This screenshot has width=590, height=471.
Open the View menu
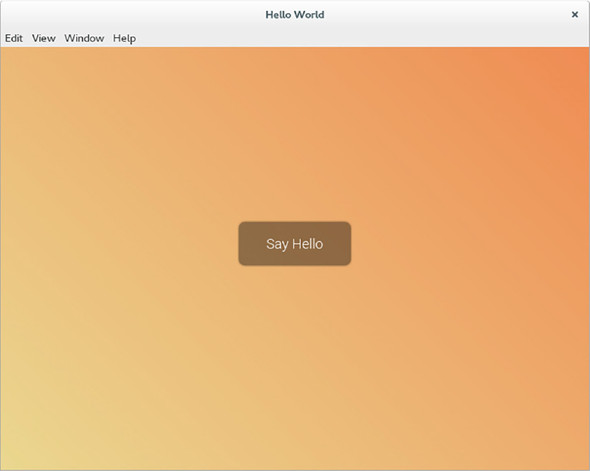(x=44, y=38)
